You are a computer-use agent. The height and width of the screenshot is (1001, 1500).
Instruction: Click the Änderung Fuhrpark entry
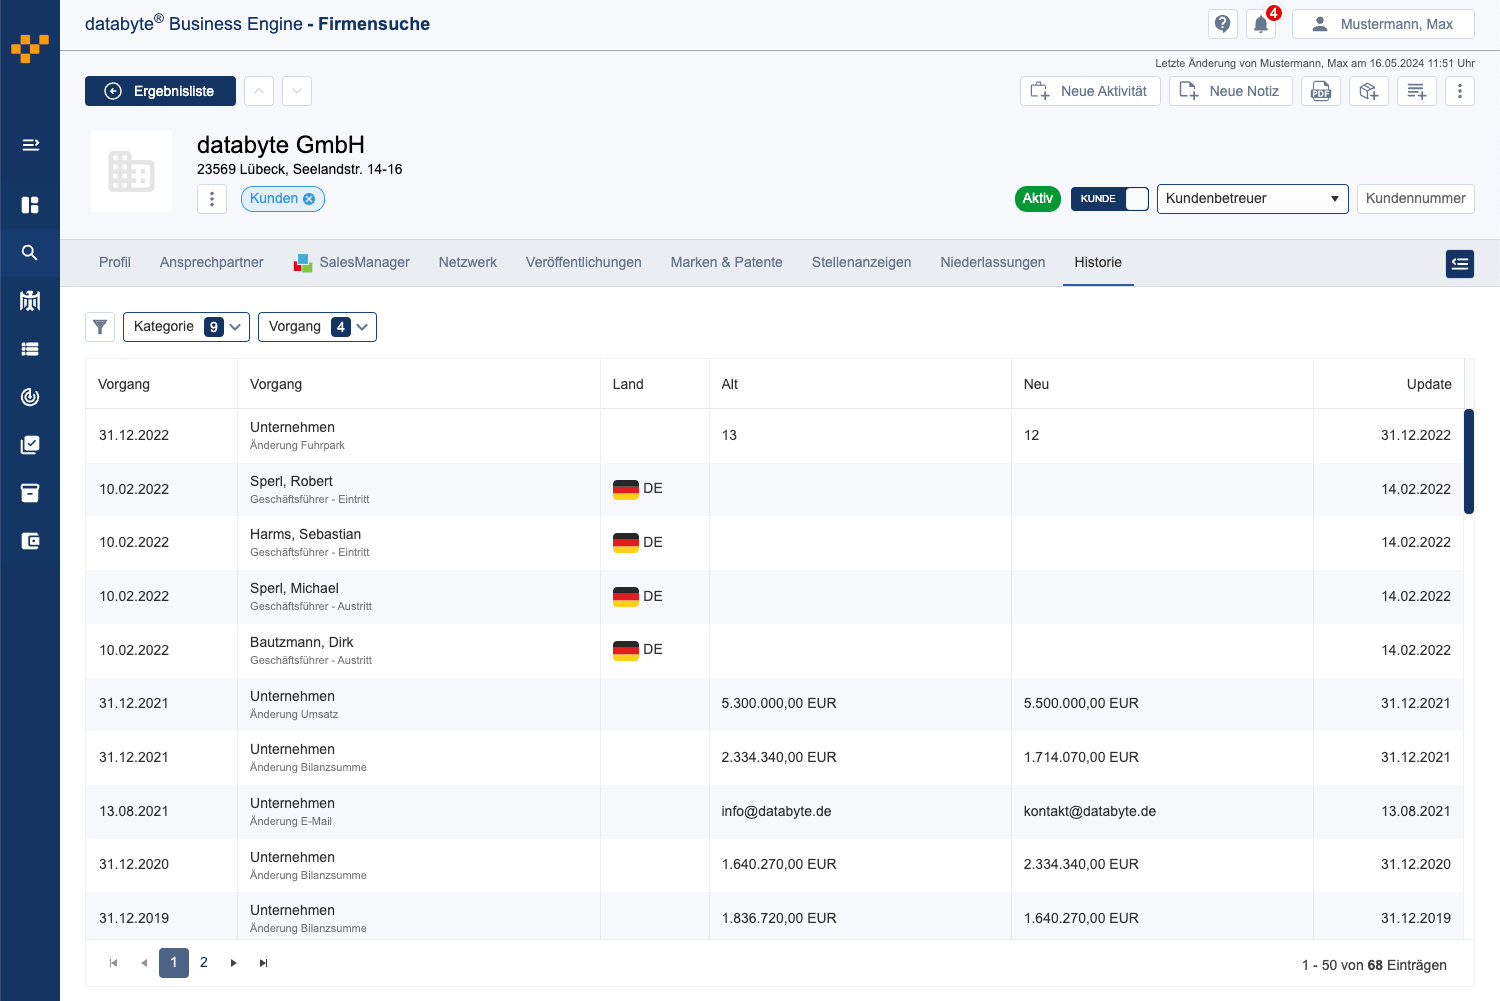click(x=297, y=446)
